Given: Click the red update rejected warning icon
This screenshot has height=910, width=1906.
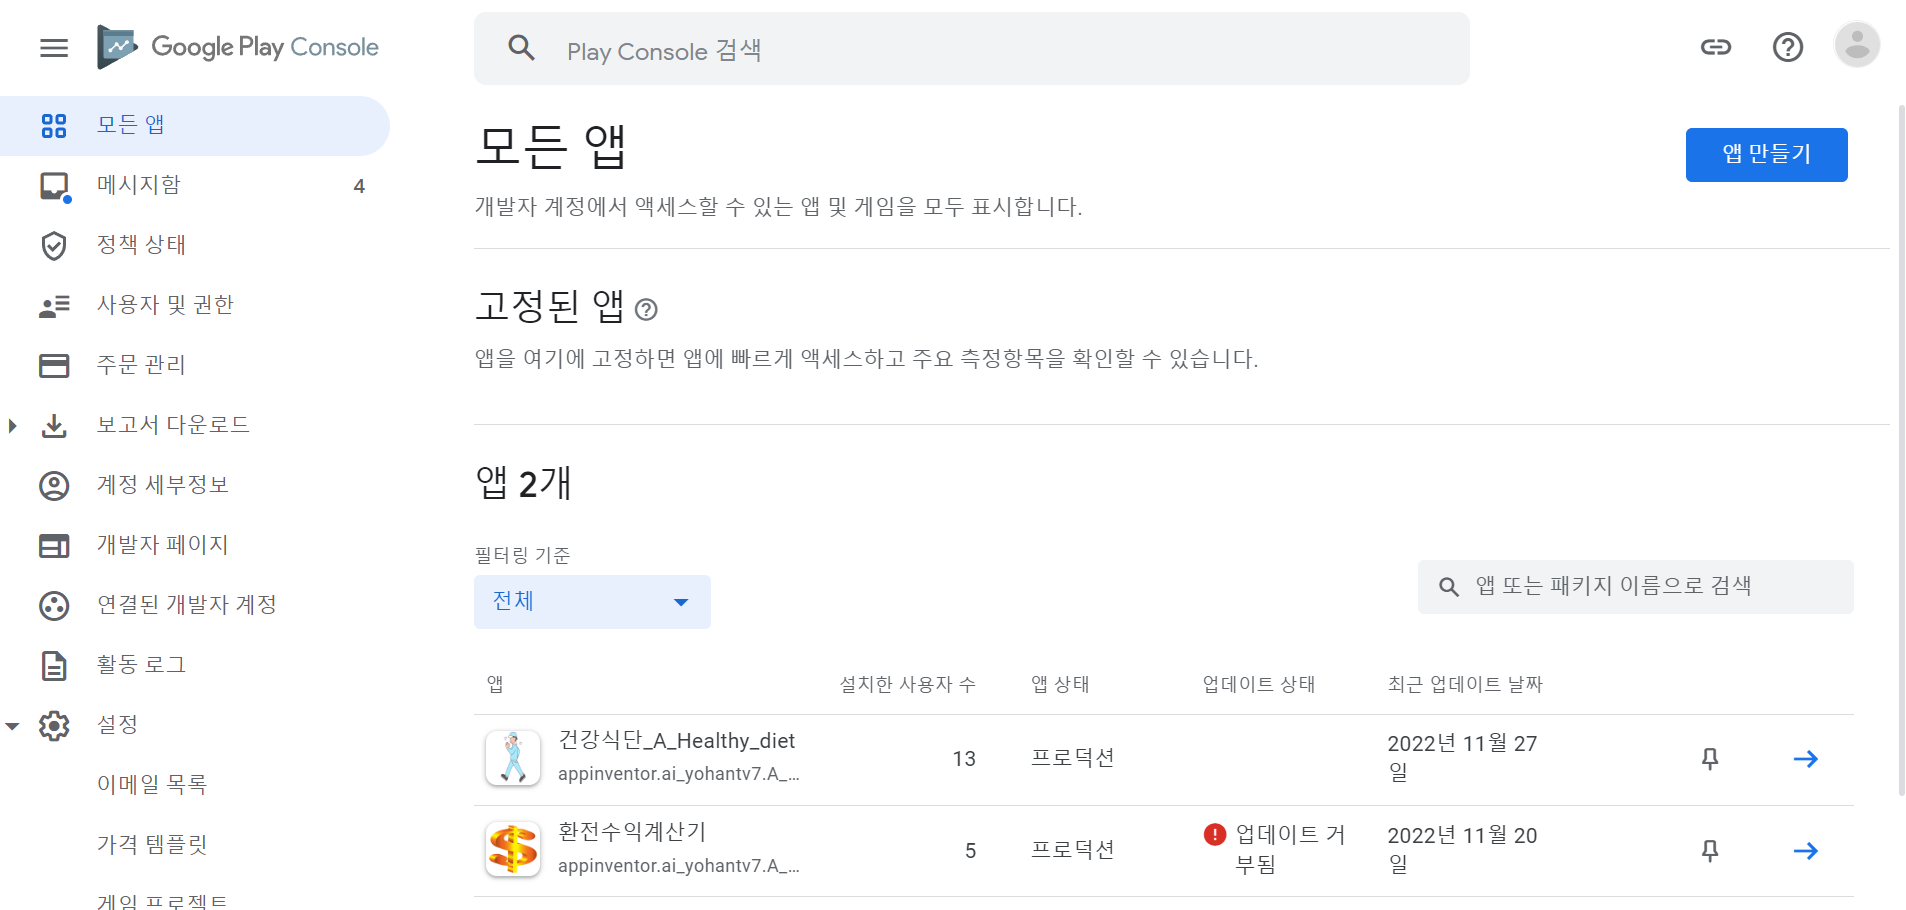Looking at the screenshot, I should pos(1215,834).
